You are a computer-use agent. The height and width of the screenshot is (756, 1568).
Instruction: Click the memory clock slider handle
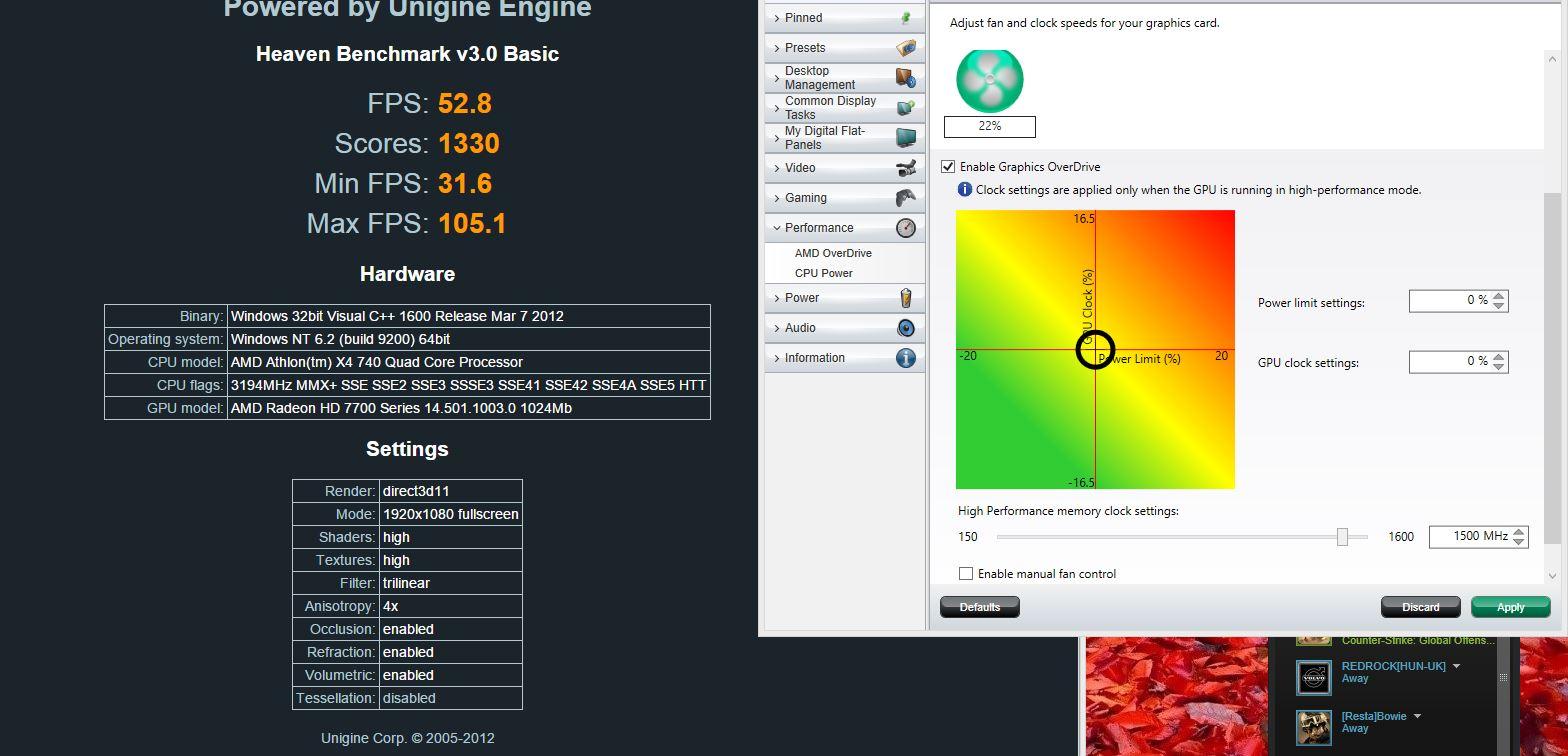pyautogui.click(x=1343, y=537)
